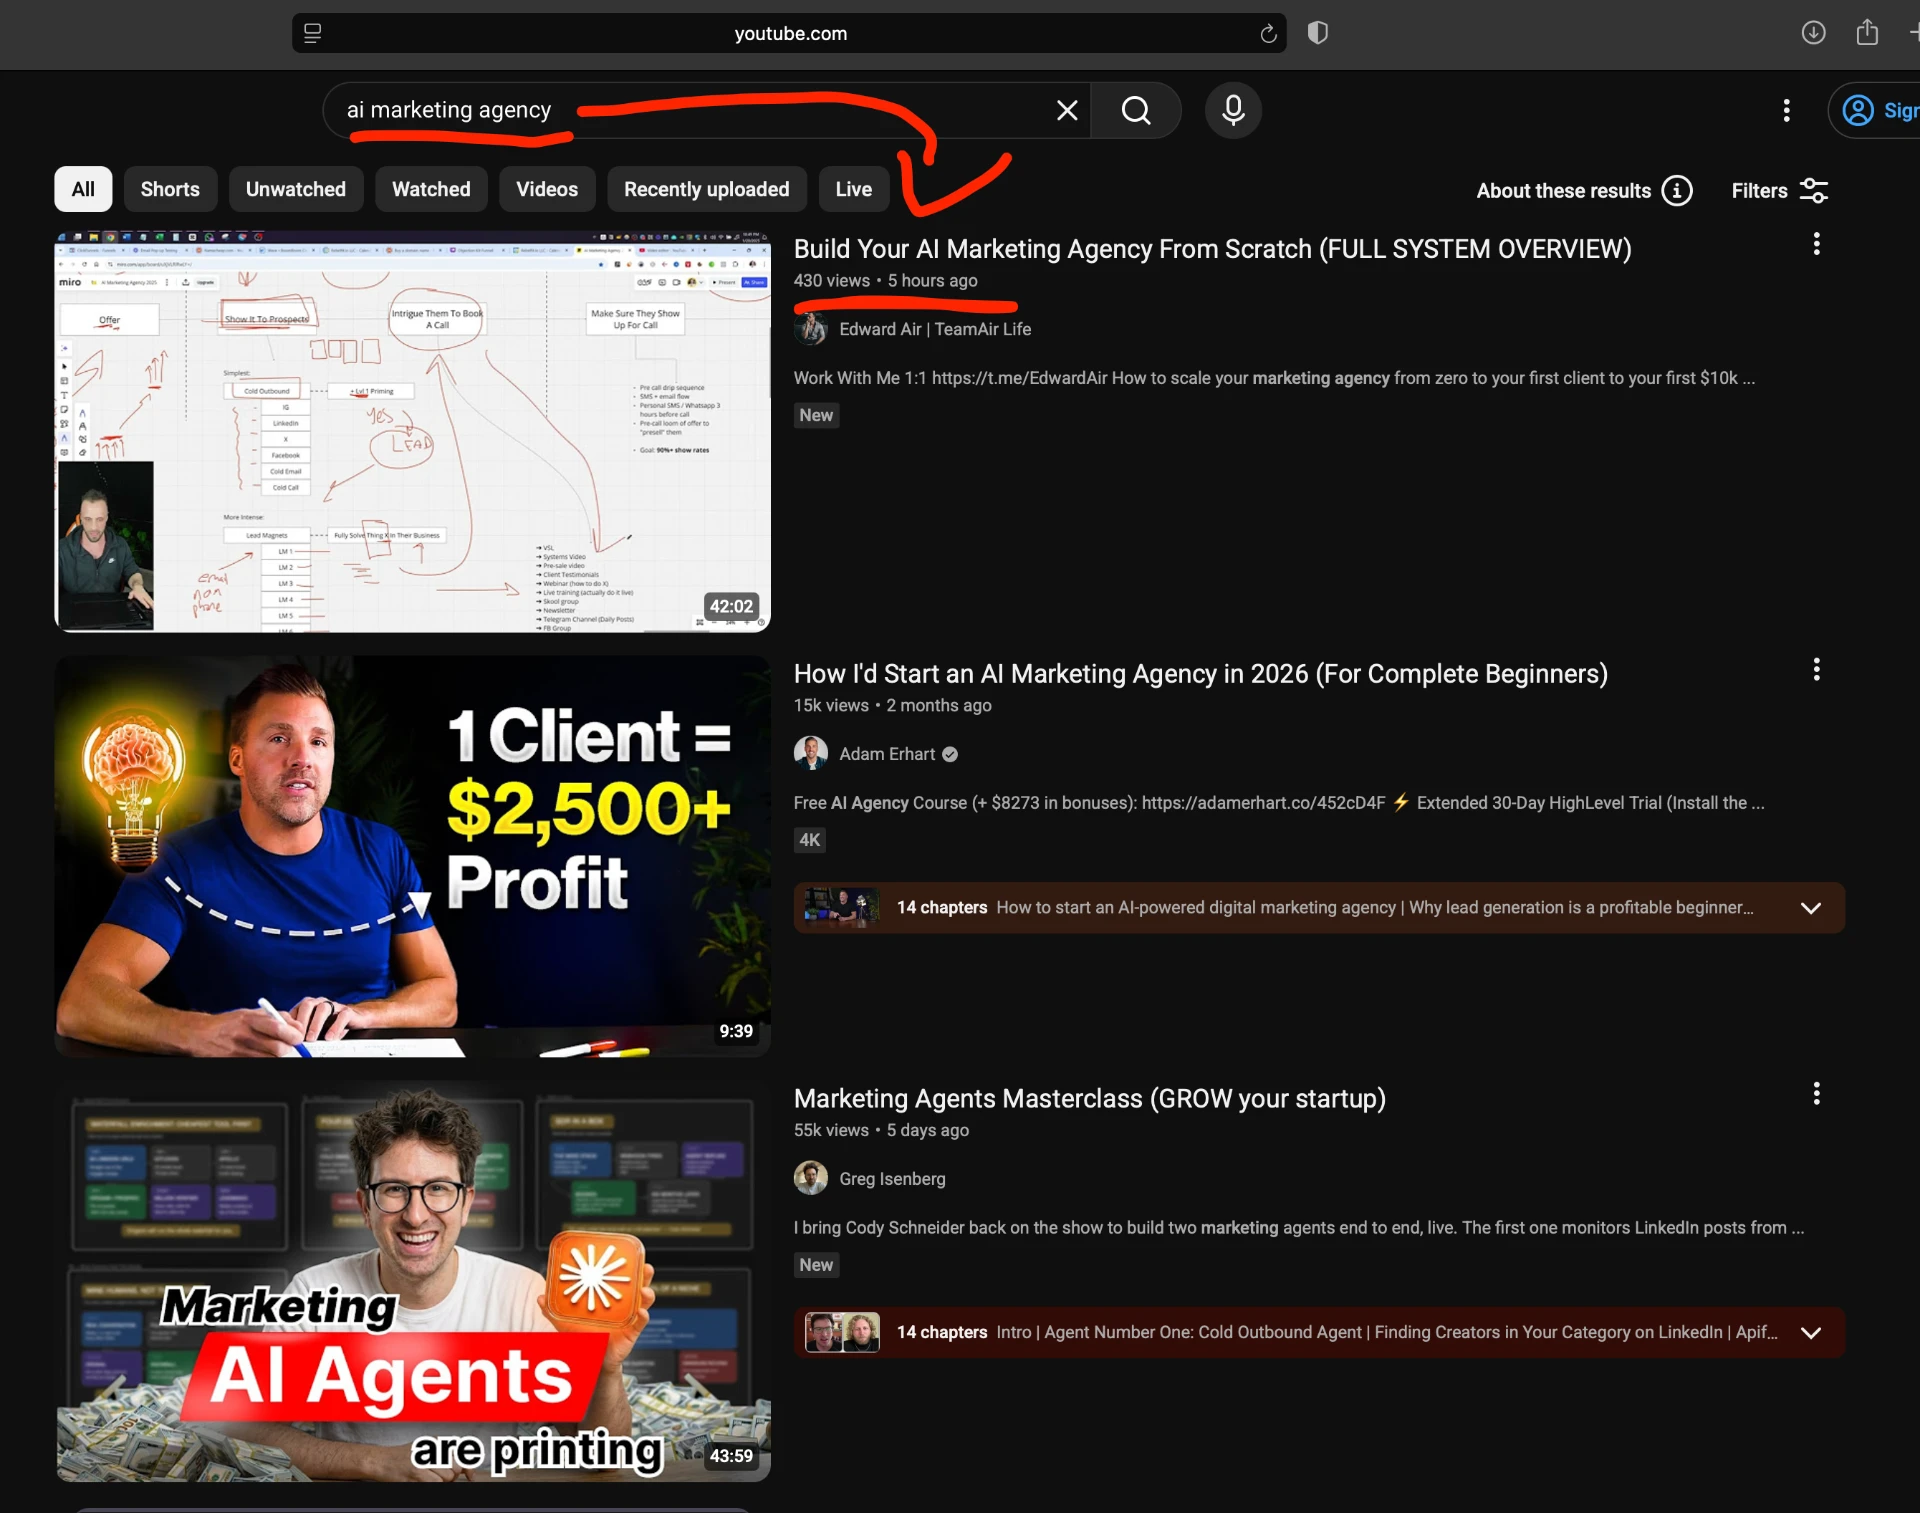Click the 430 views • 5 hours ago text
1920x1513 pixels.
[x=885, y=281]
